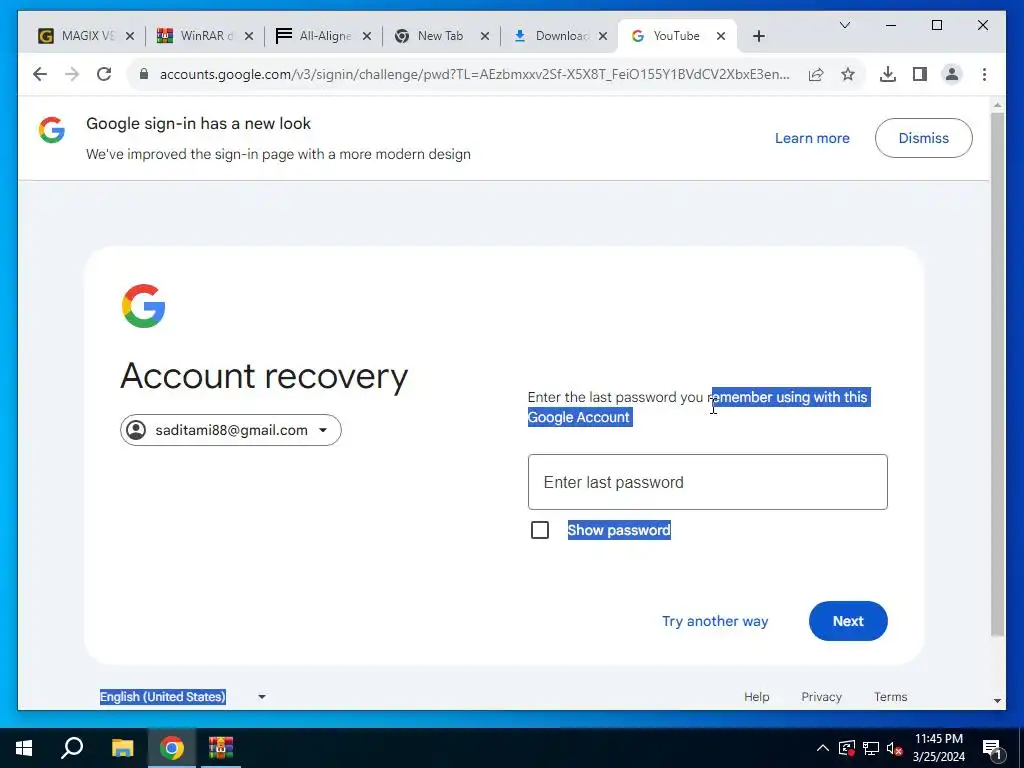
Task: Click the Show password label
Action: (618, 530)
